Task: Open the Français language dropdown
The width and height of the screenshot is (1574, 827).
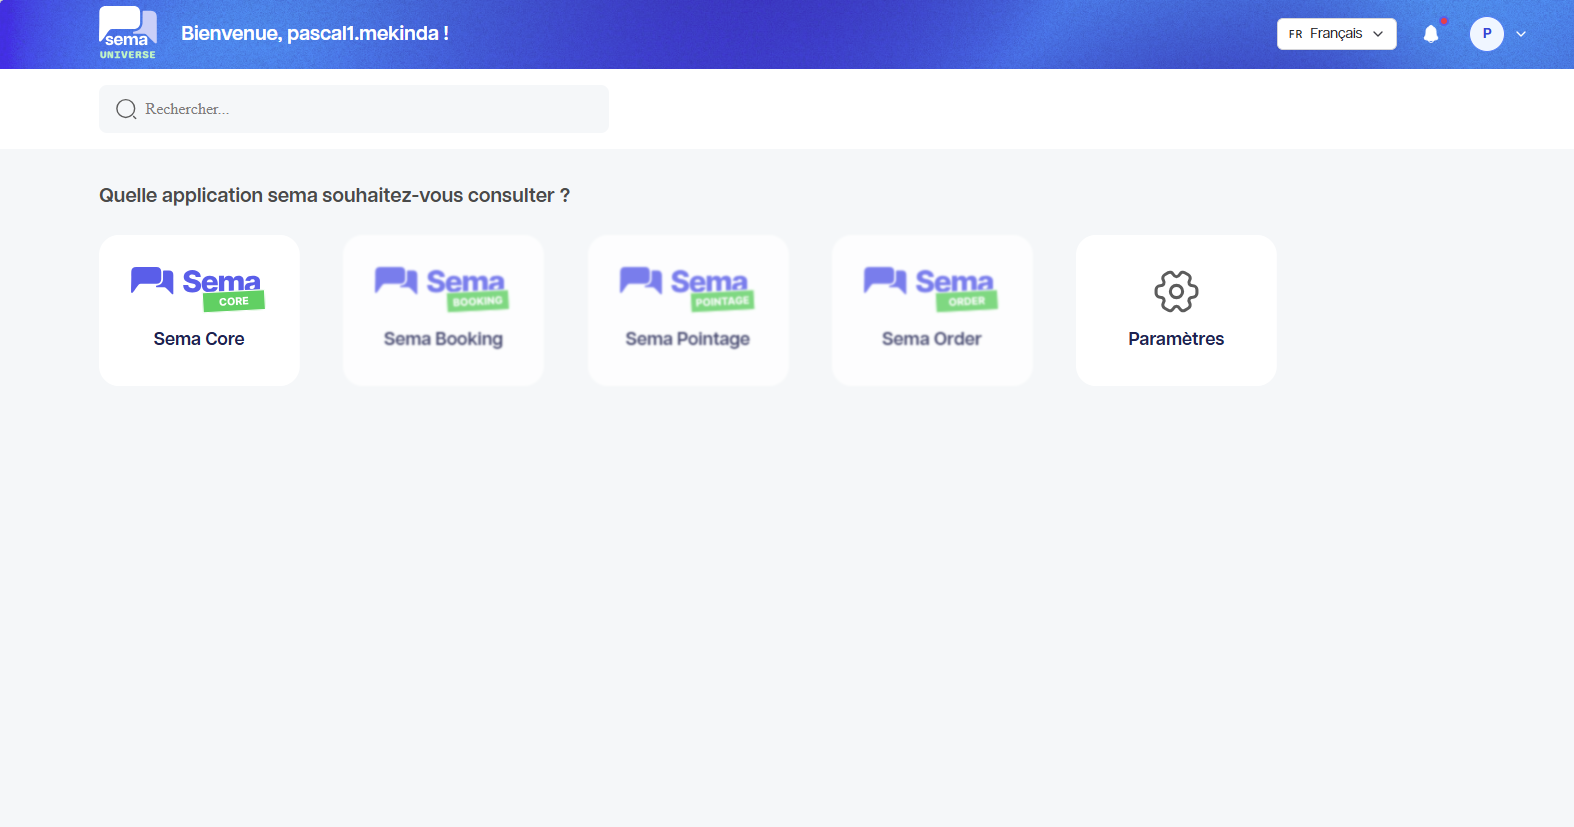Action: tap(1336, 34)
